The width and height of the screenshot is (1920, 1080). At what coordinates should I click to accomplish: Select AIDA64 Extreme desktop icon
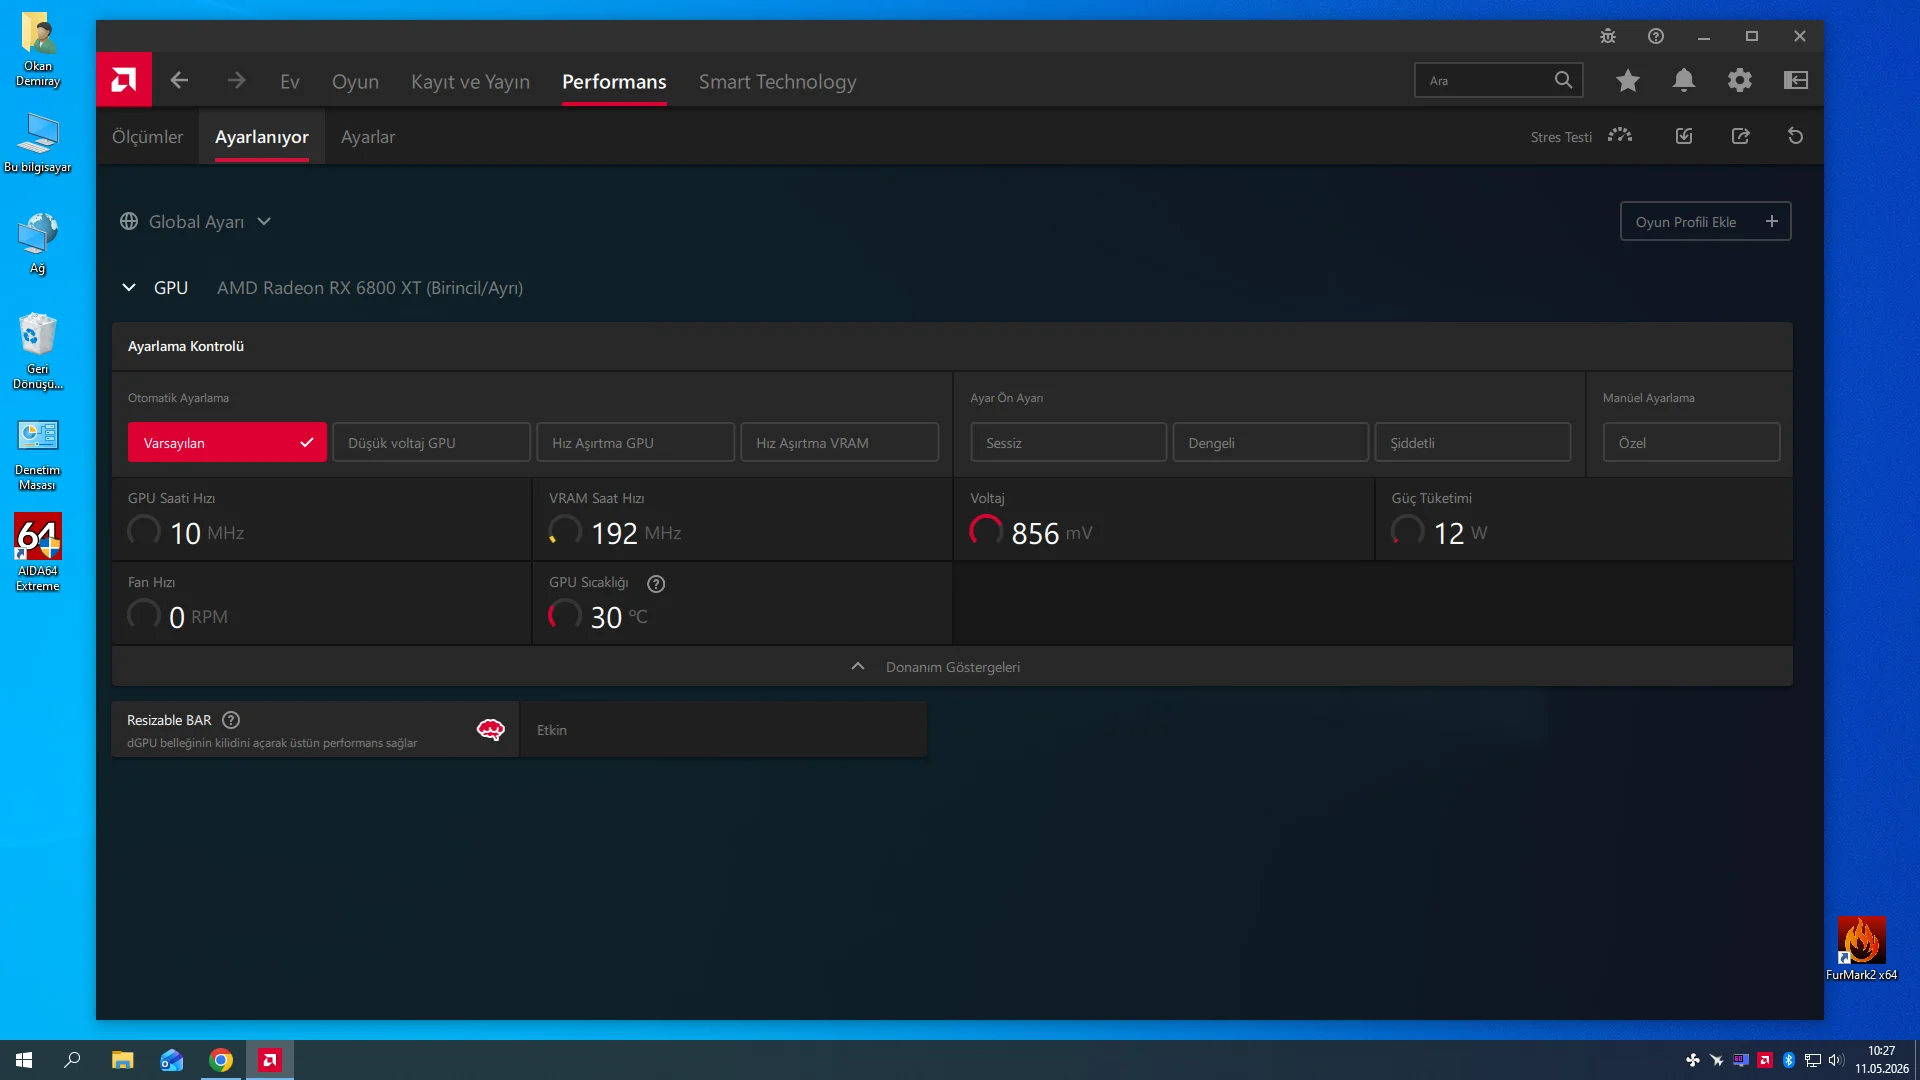[38, 552]
